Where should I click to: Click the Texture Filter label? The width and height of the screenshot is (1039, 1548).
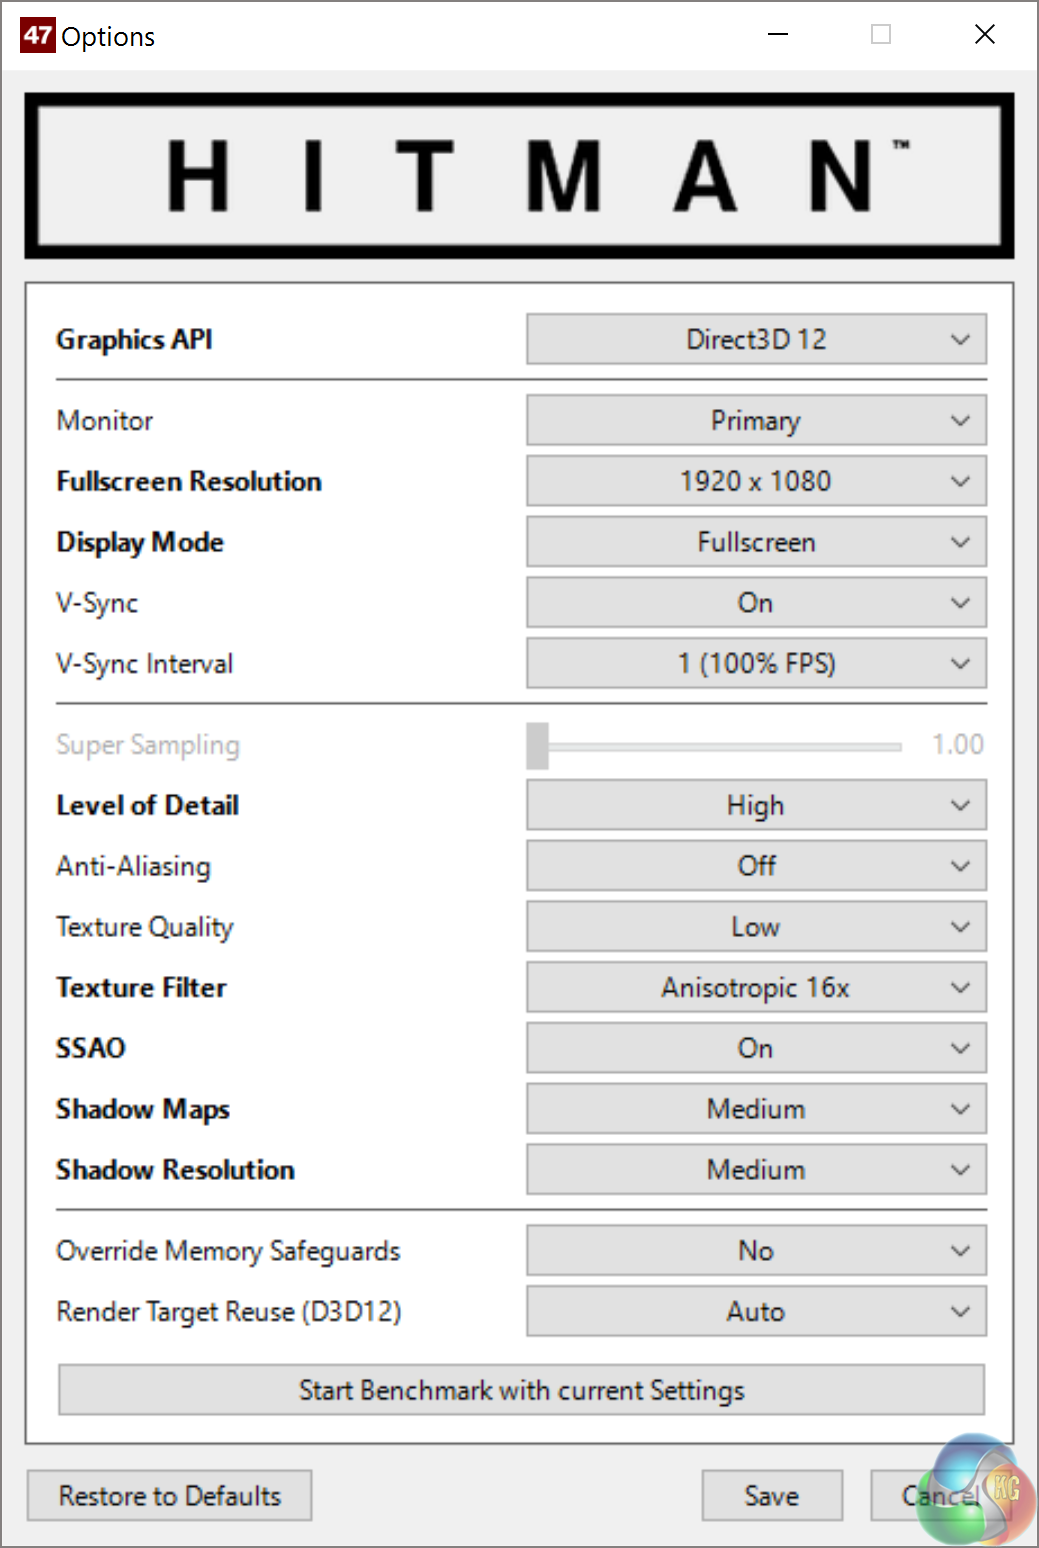coord(141,988)
